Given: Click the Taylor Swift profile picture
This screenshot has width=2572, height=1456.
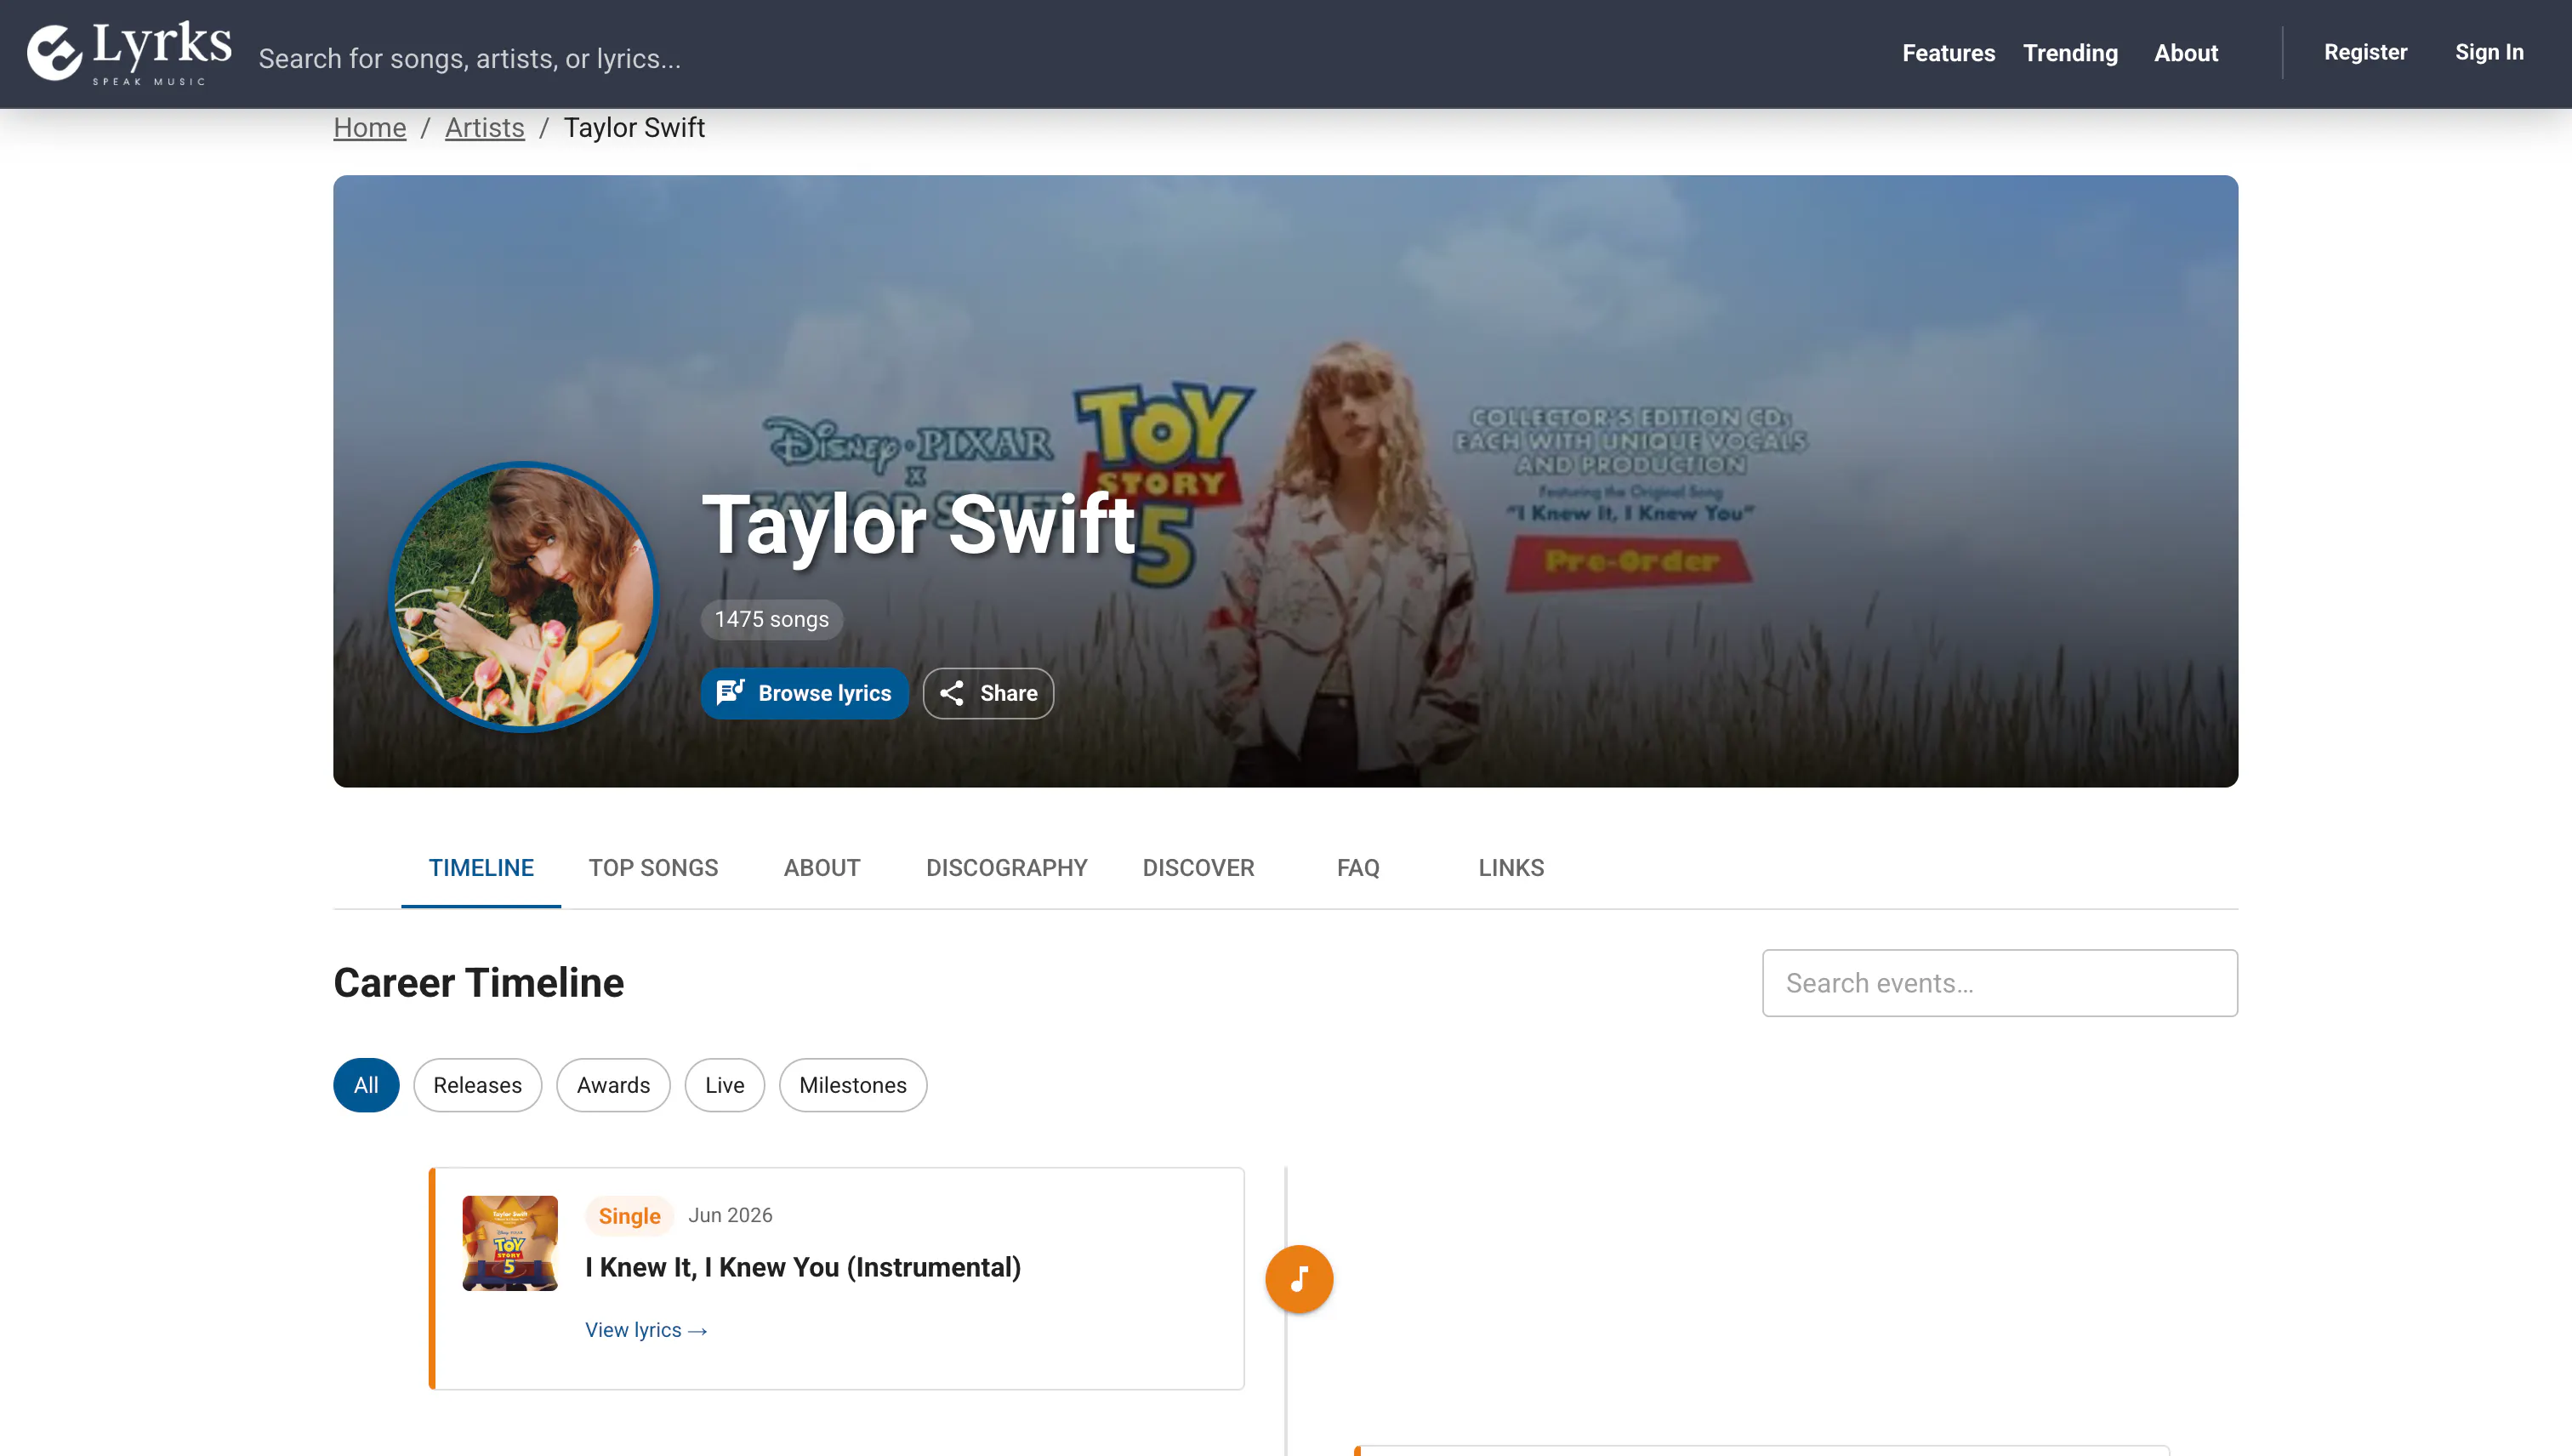Looking at the screenshot, I should (x=524, y=596).
